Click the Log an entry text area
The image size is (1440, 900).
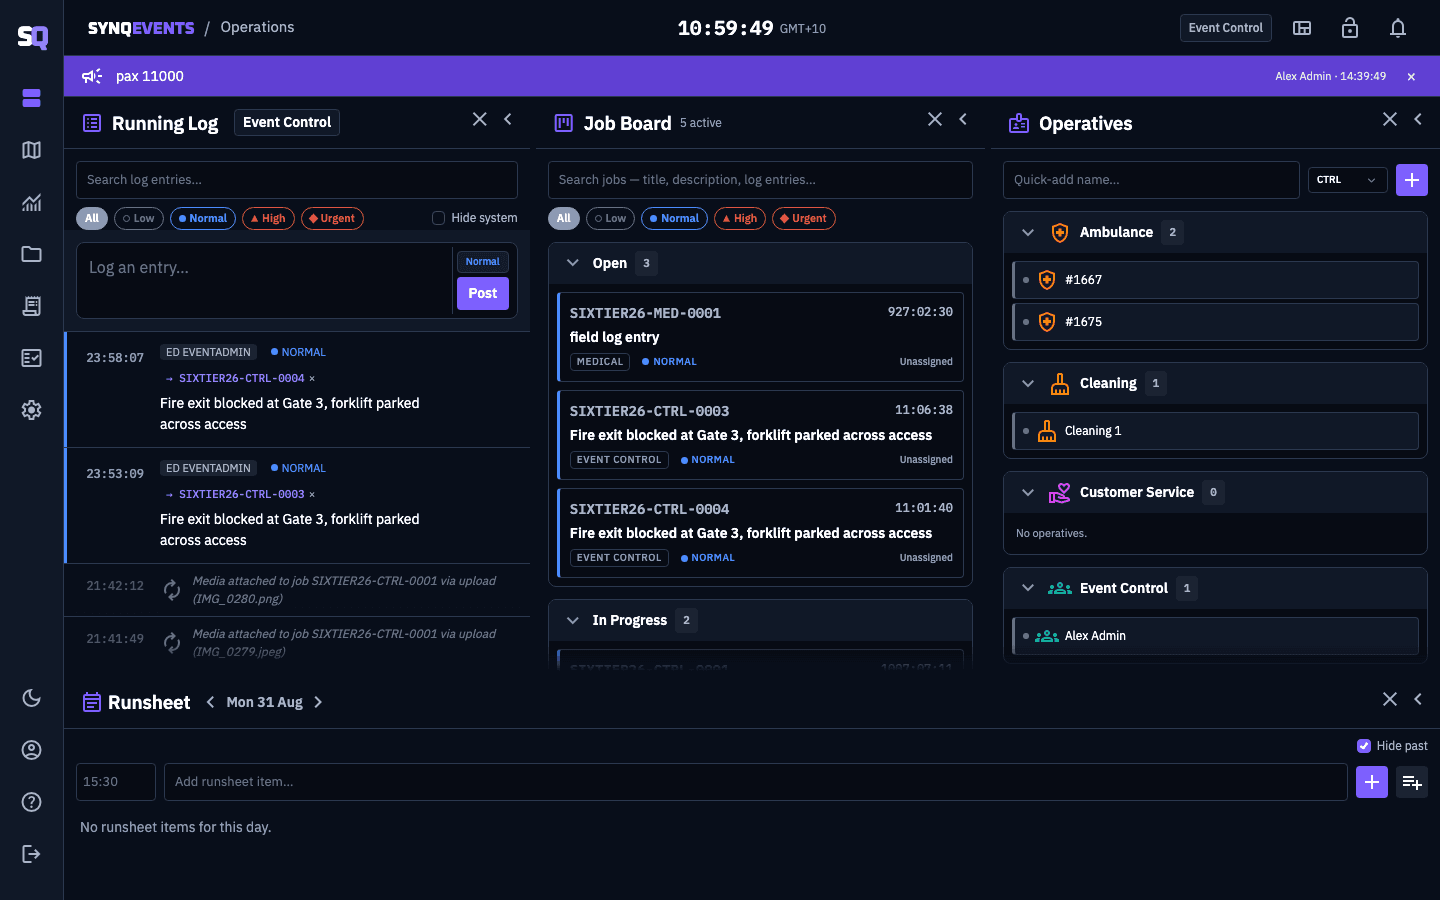(x=264, y=280)
